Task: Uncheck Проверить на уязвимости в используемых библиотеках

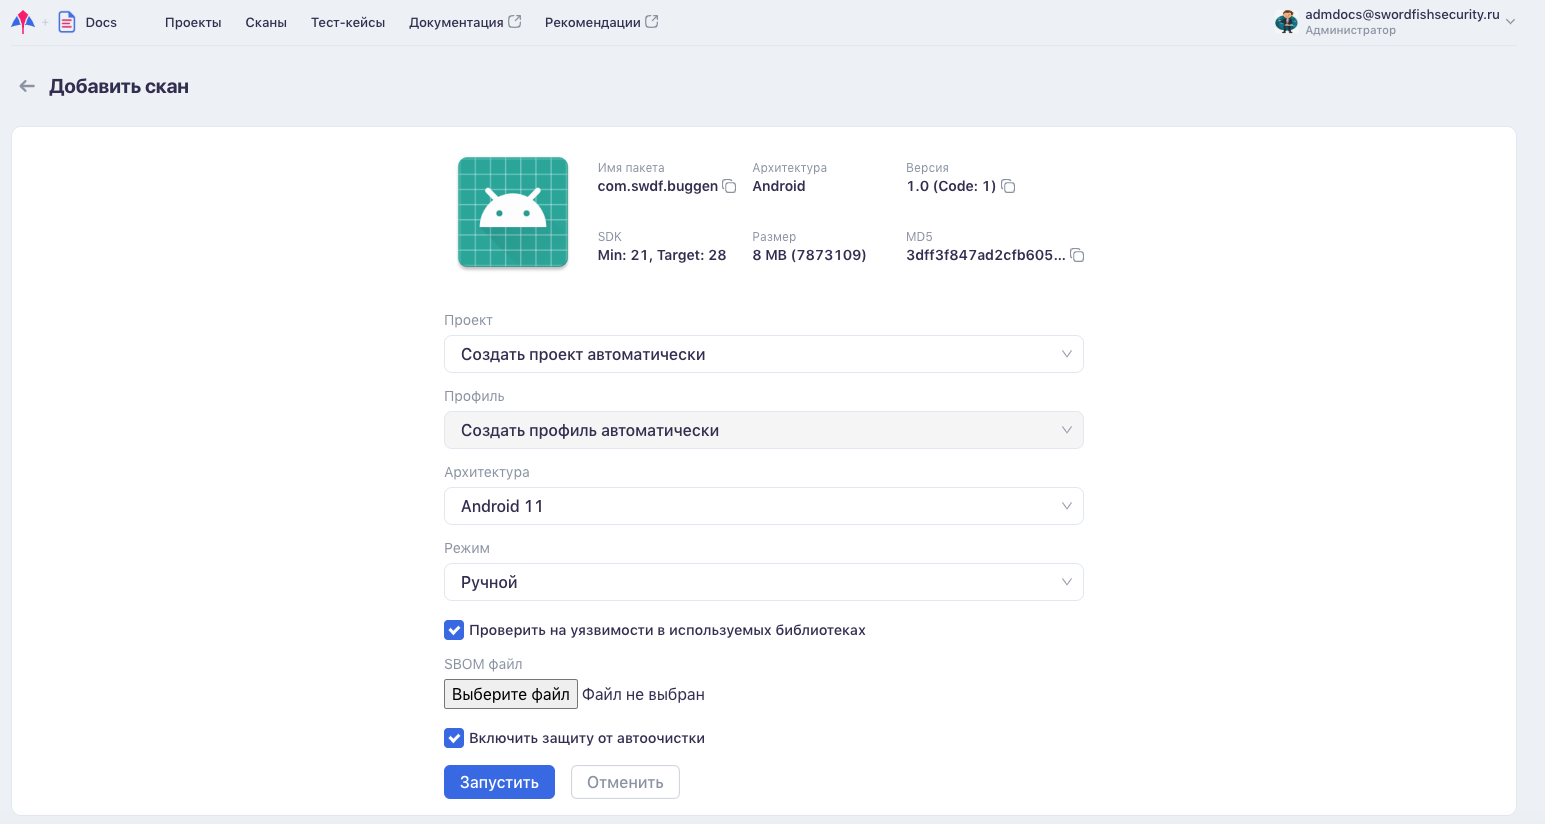Action: 454,630
